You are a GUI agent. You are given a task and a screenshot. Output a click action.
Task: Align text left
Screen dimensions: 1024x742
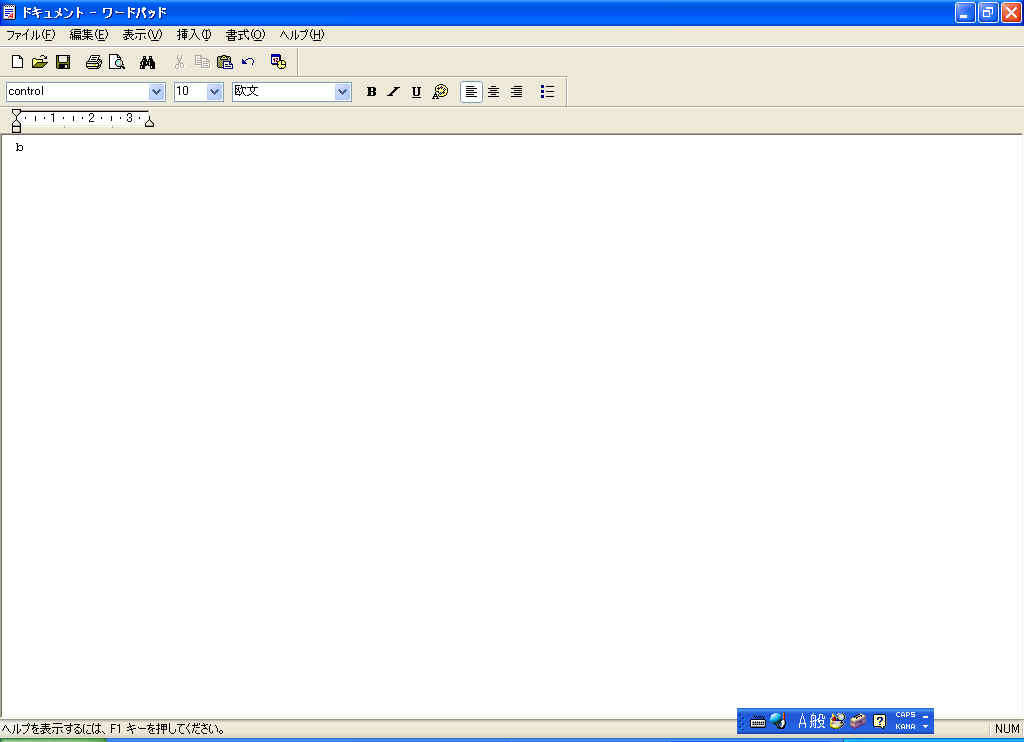click(x=471, y=91)
